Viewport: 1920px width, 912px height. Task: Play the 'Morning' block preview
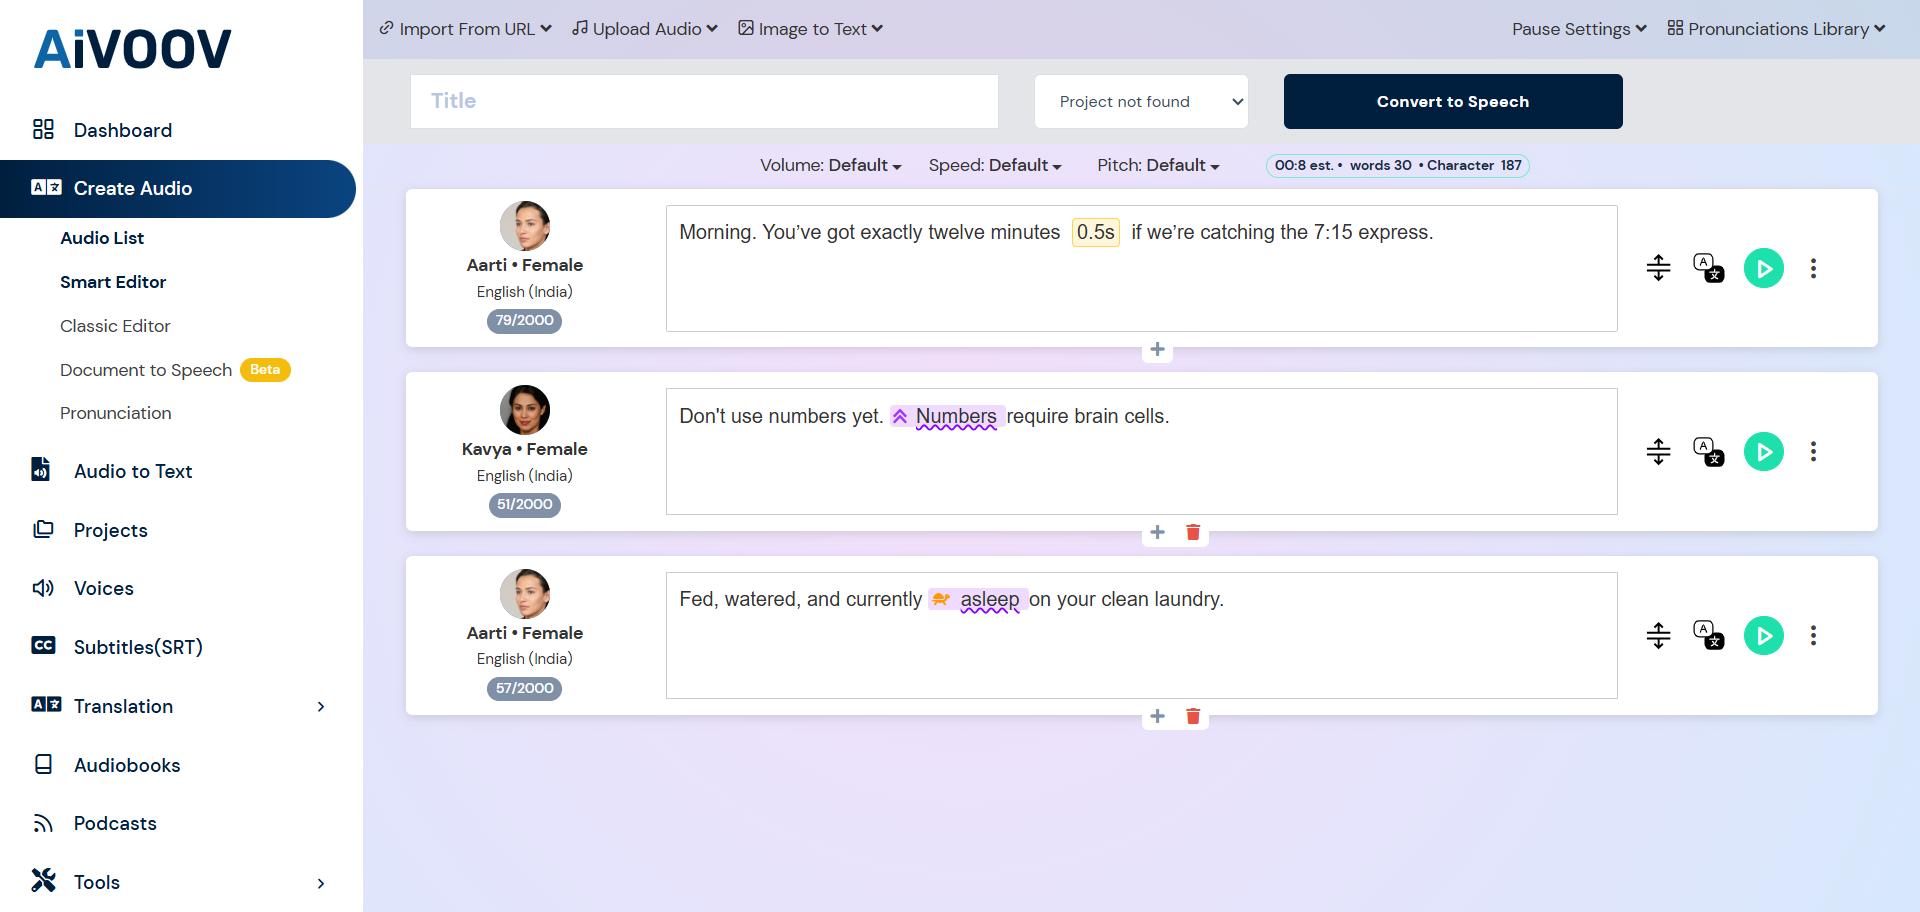(x=1764, y=268)
